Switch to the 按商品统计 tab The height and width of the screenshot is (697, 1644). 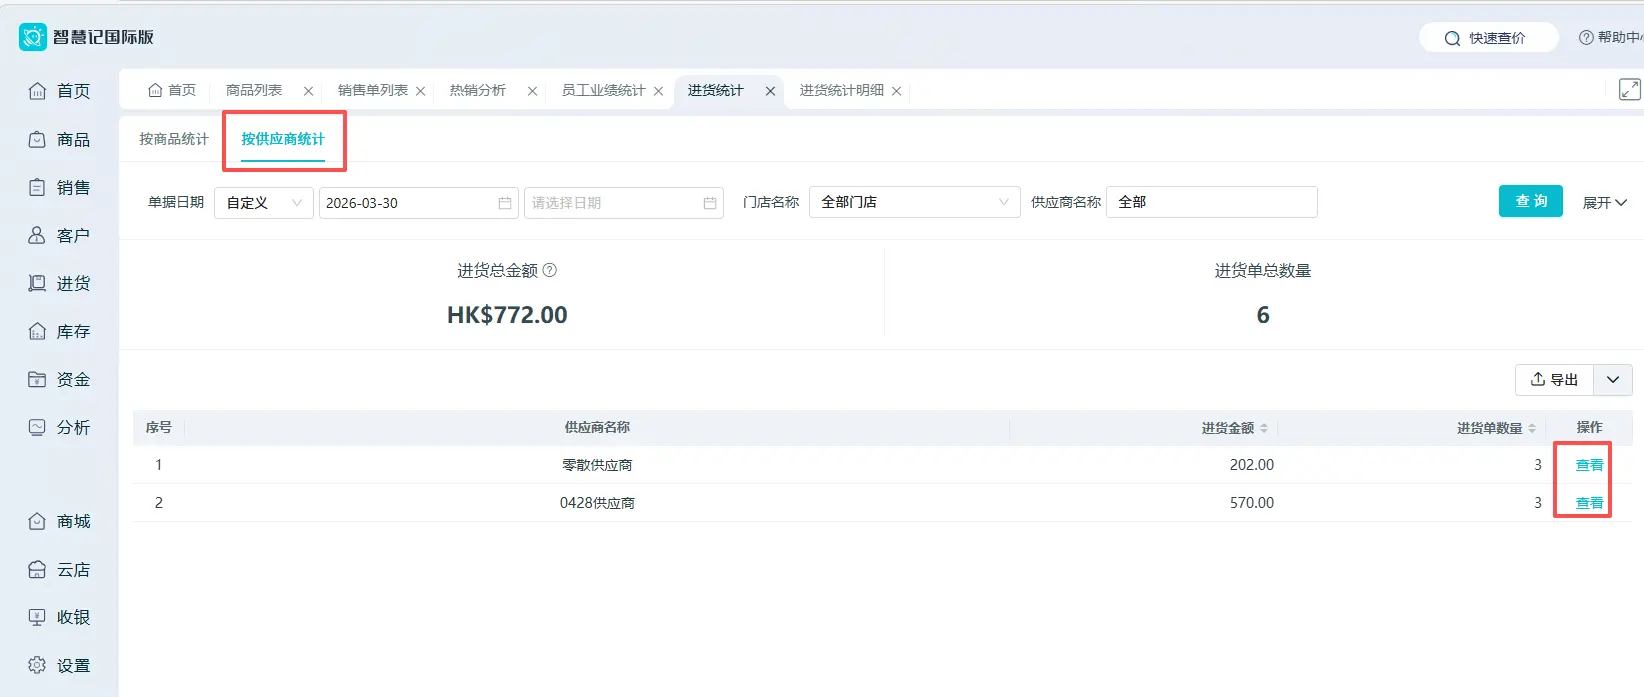point(174,139)
